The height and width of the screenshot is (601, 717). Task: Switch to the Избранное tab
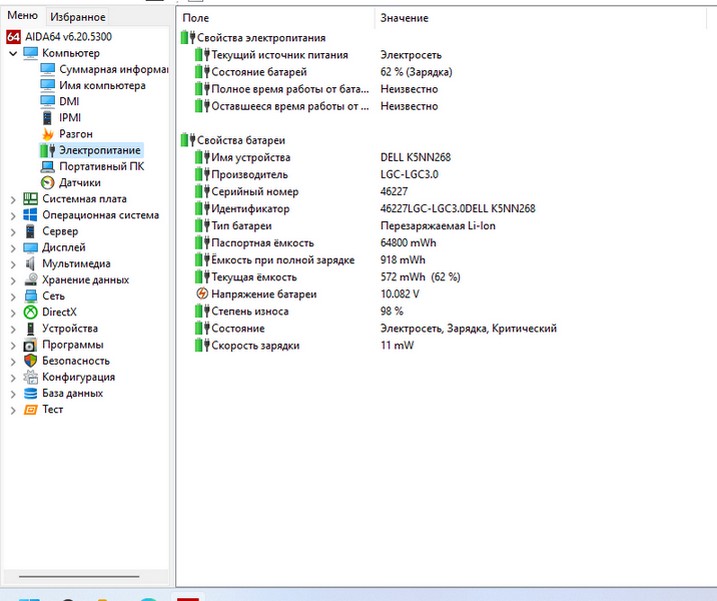pyautogui.click(x=77, y=17)
